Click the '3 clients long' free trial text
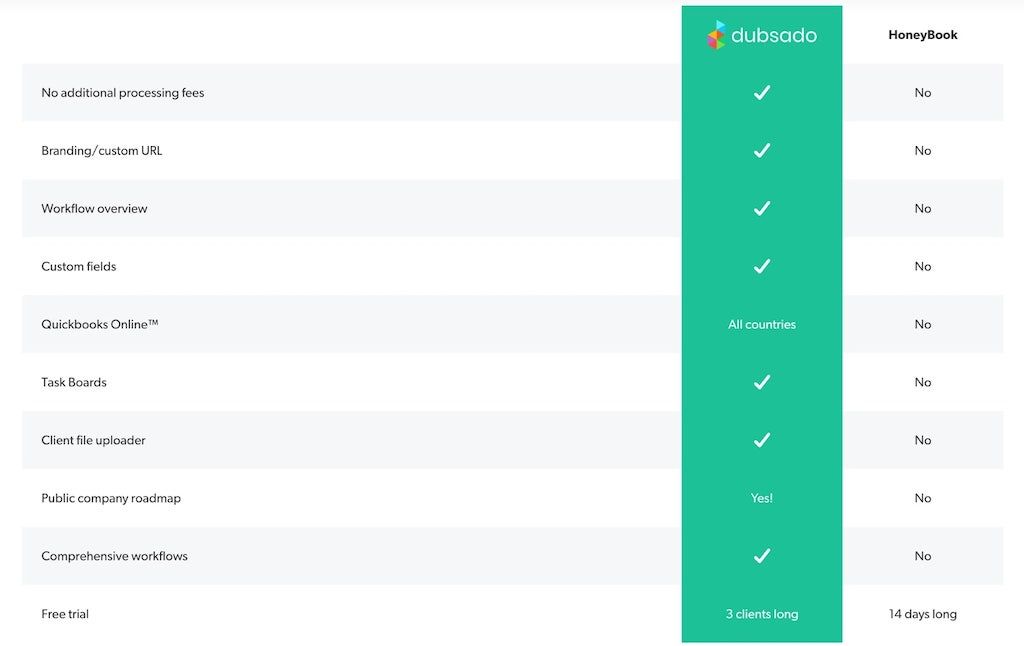 tap(762, 614)
